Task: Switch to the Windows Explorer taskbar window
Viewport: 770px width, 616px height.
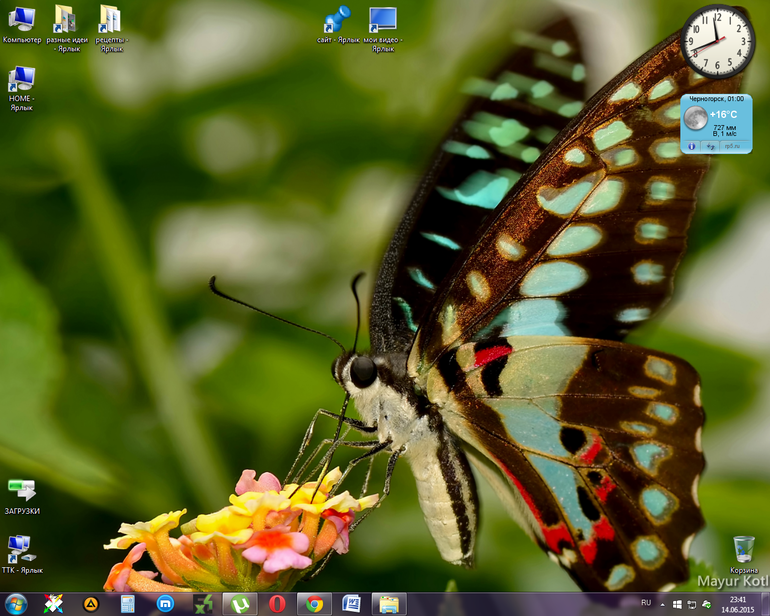Action: click(389, 604)
